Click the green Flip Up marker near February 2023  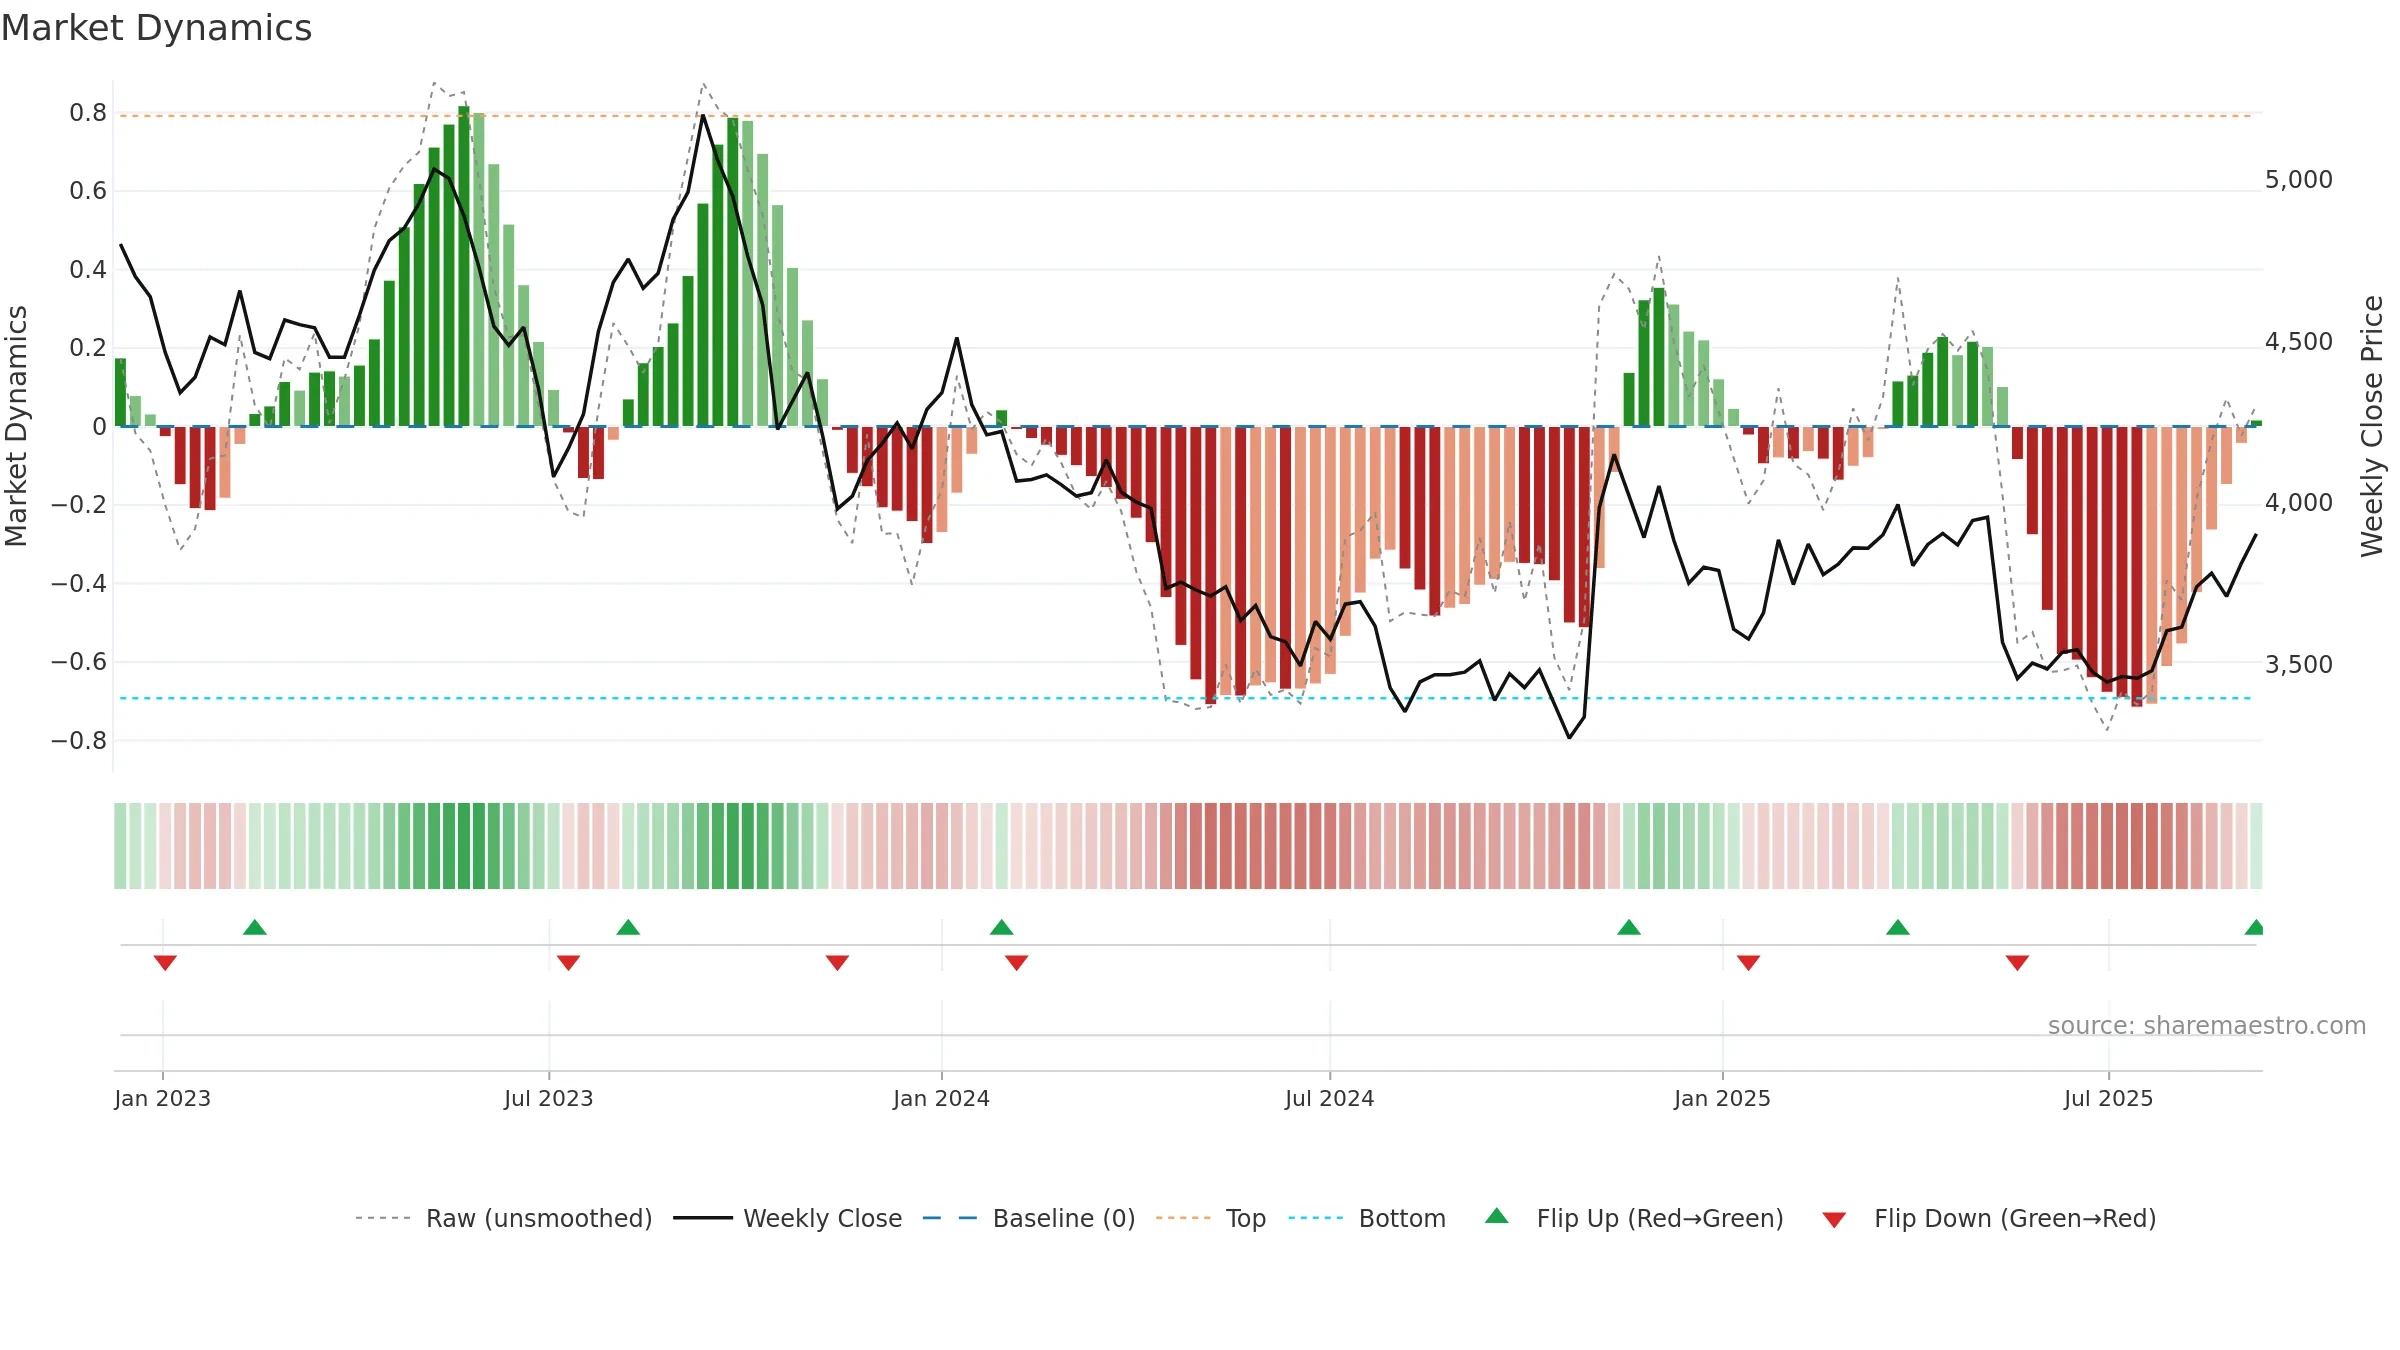(x=255, y=927)
